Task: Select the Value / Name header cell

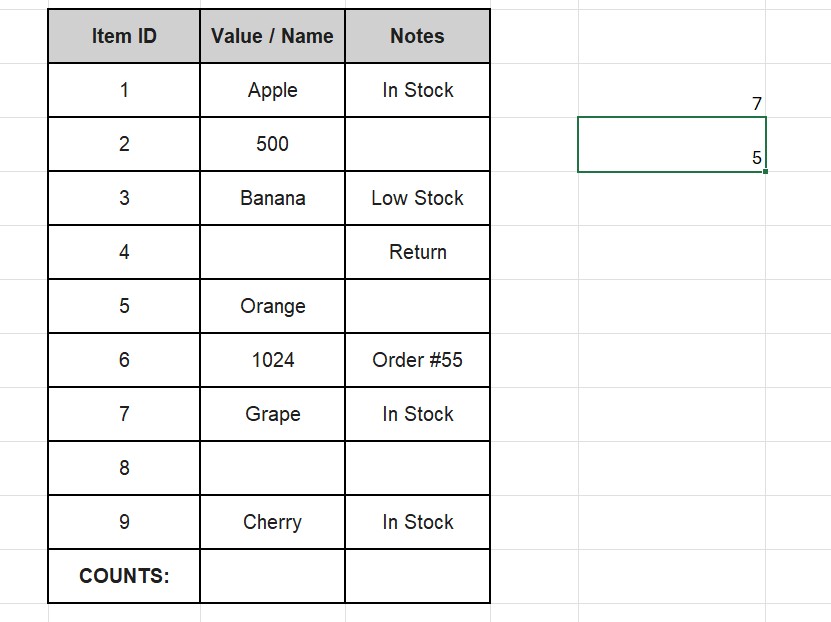Action: click(x=272, y=36)
